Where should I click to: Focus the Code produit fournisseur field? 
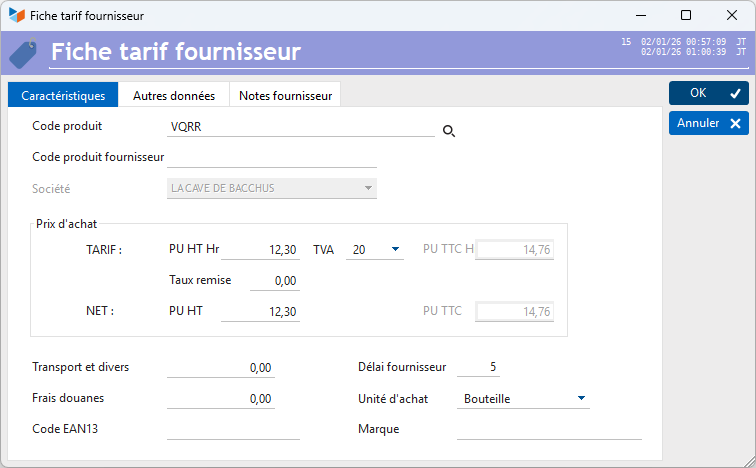pos(272,157)
